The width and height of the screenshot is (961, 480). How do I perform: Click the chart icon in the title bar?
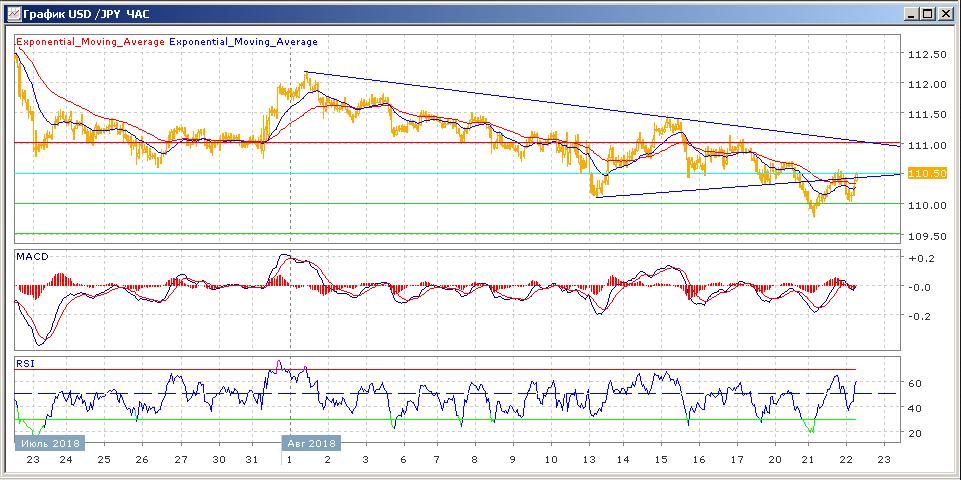tap(13, 13)
